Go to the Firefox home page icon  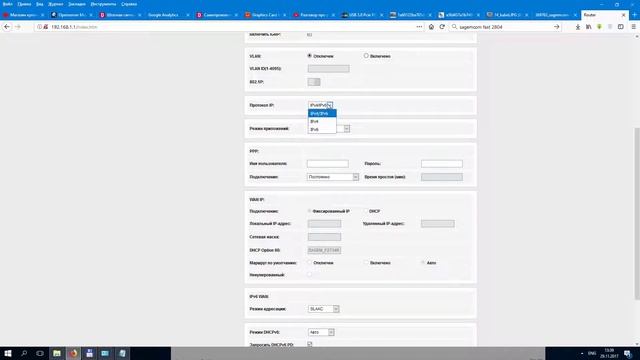pos(431,27)
